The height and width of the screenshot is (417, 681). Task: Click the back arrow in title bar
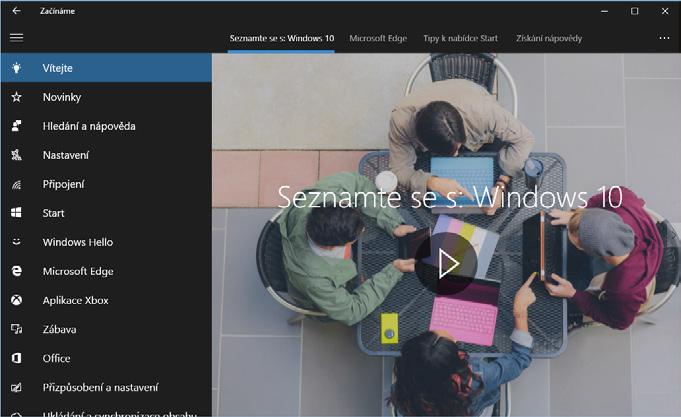click(16, 10)
